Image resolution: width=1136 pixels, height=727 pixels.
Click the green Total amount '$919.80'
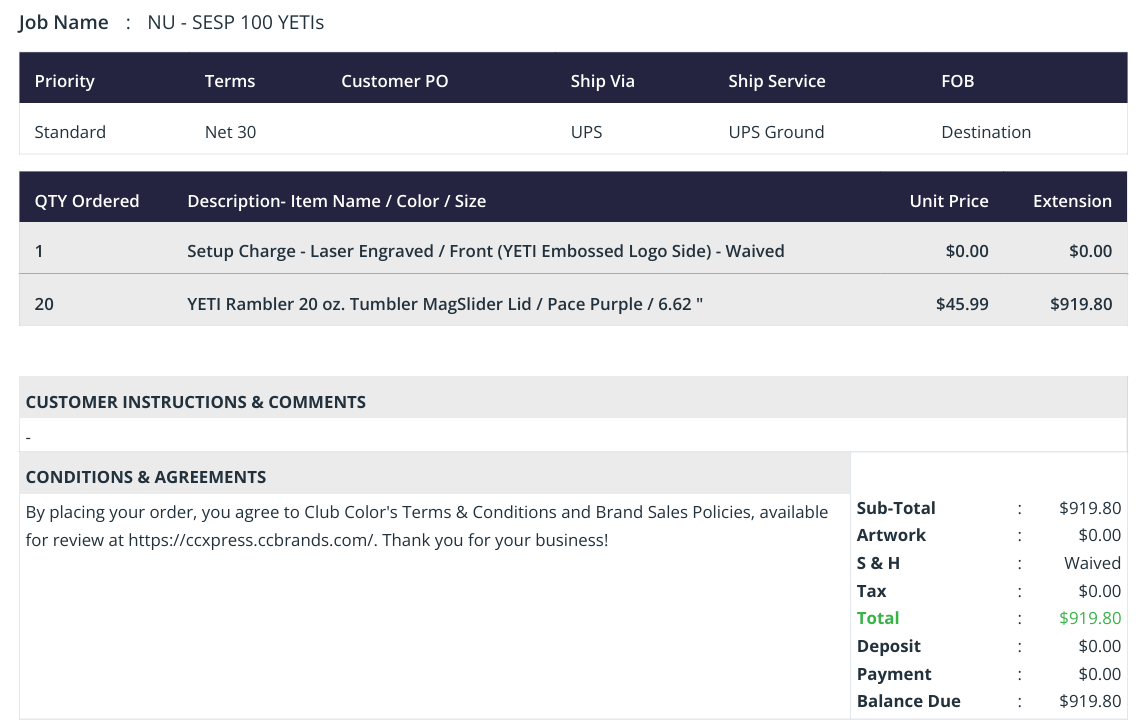1090,618
